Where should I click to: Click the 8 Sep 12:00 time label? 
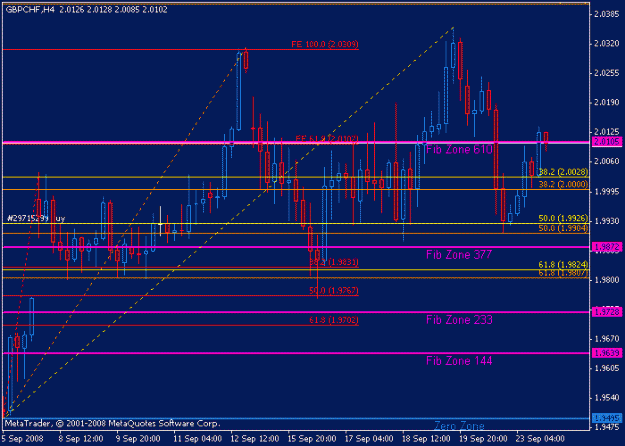(81, 439)
